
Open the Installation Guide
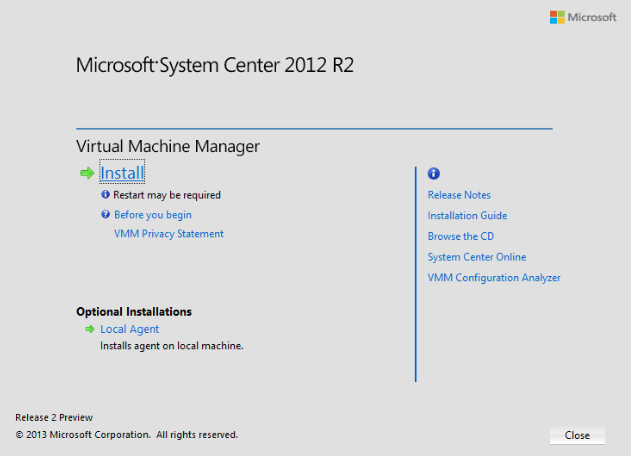click(x=467, y=216)
